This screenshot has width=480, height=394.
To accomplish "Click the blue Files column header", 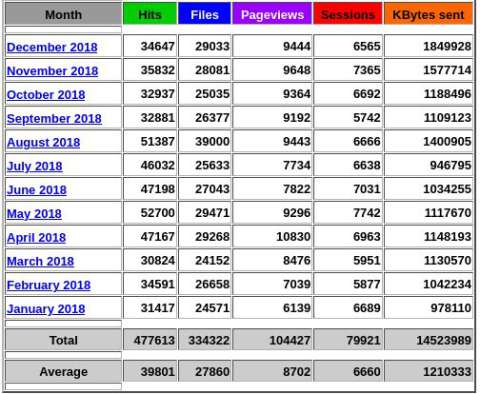I will [204, 14].
